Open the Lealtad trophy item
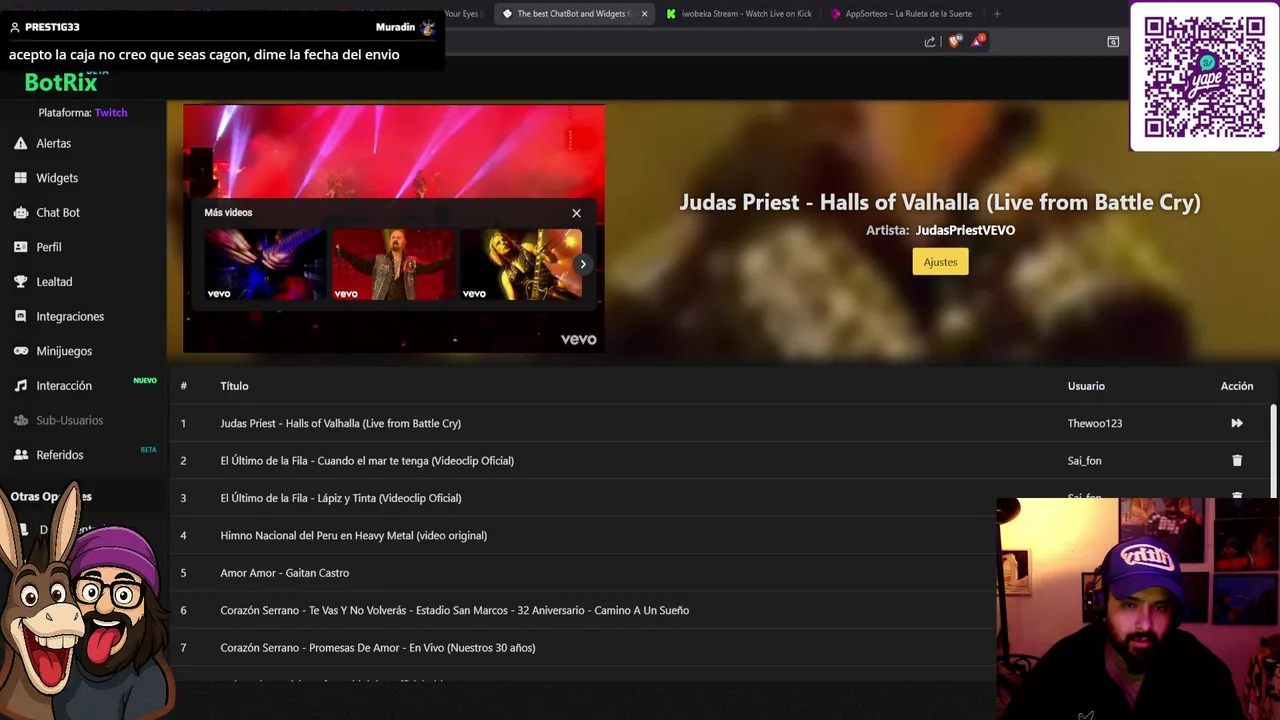 point(54,282)
